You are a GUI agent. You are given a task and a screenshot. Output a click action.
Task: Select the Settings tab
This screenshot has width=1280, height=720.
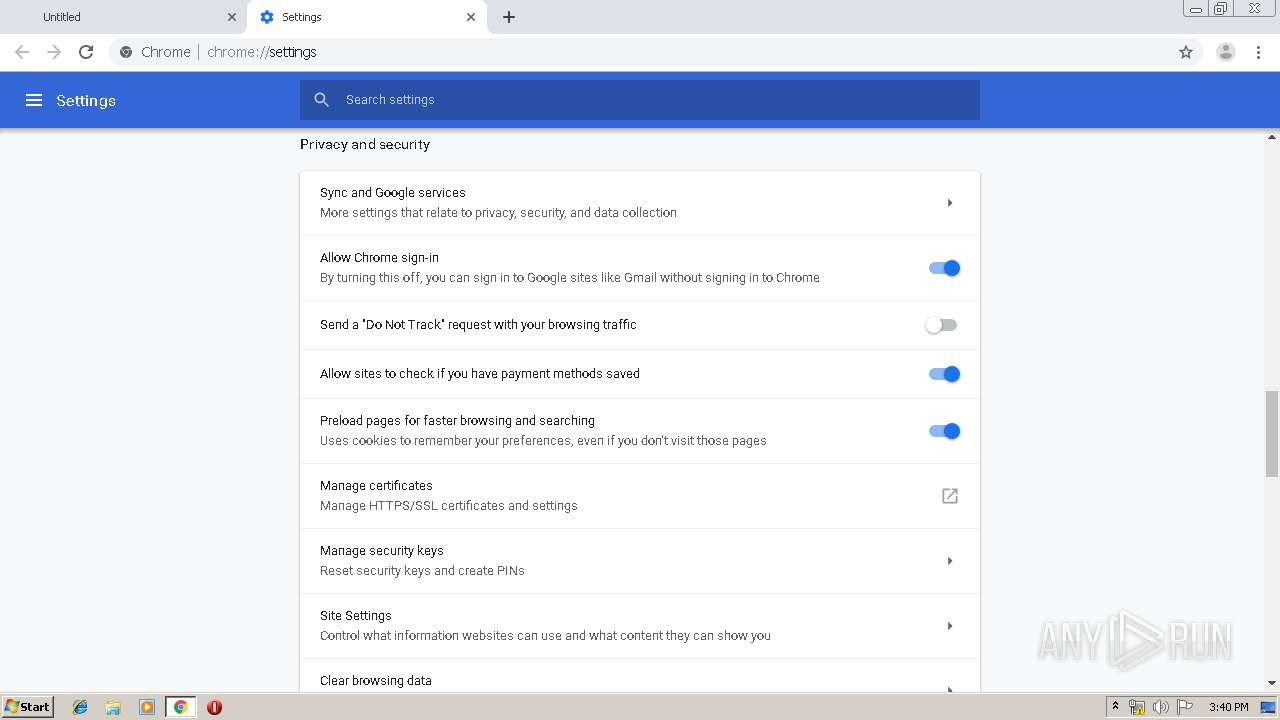(367, 17)
